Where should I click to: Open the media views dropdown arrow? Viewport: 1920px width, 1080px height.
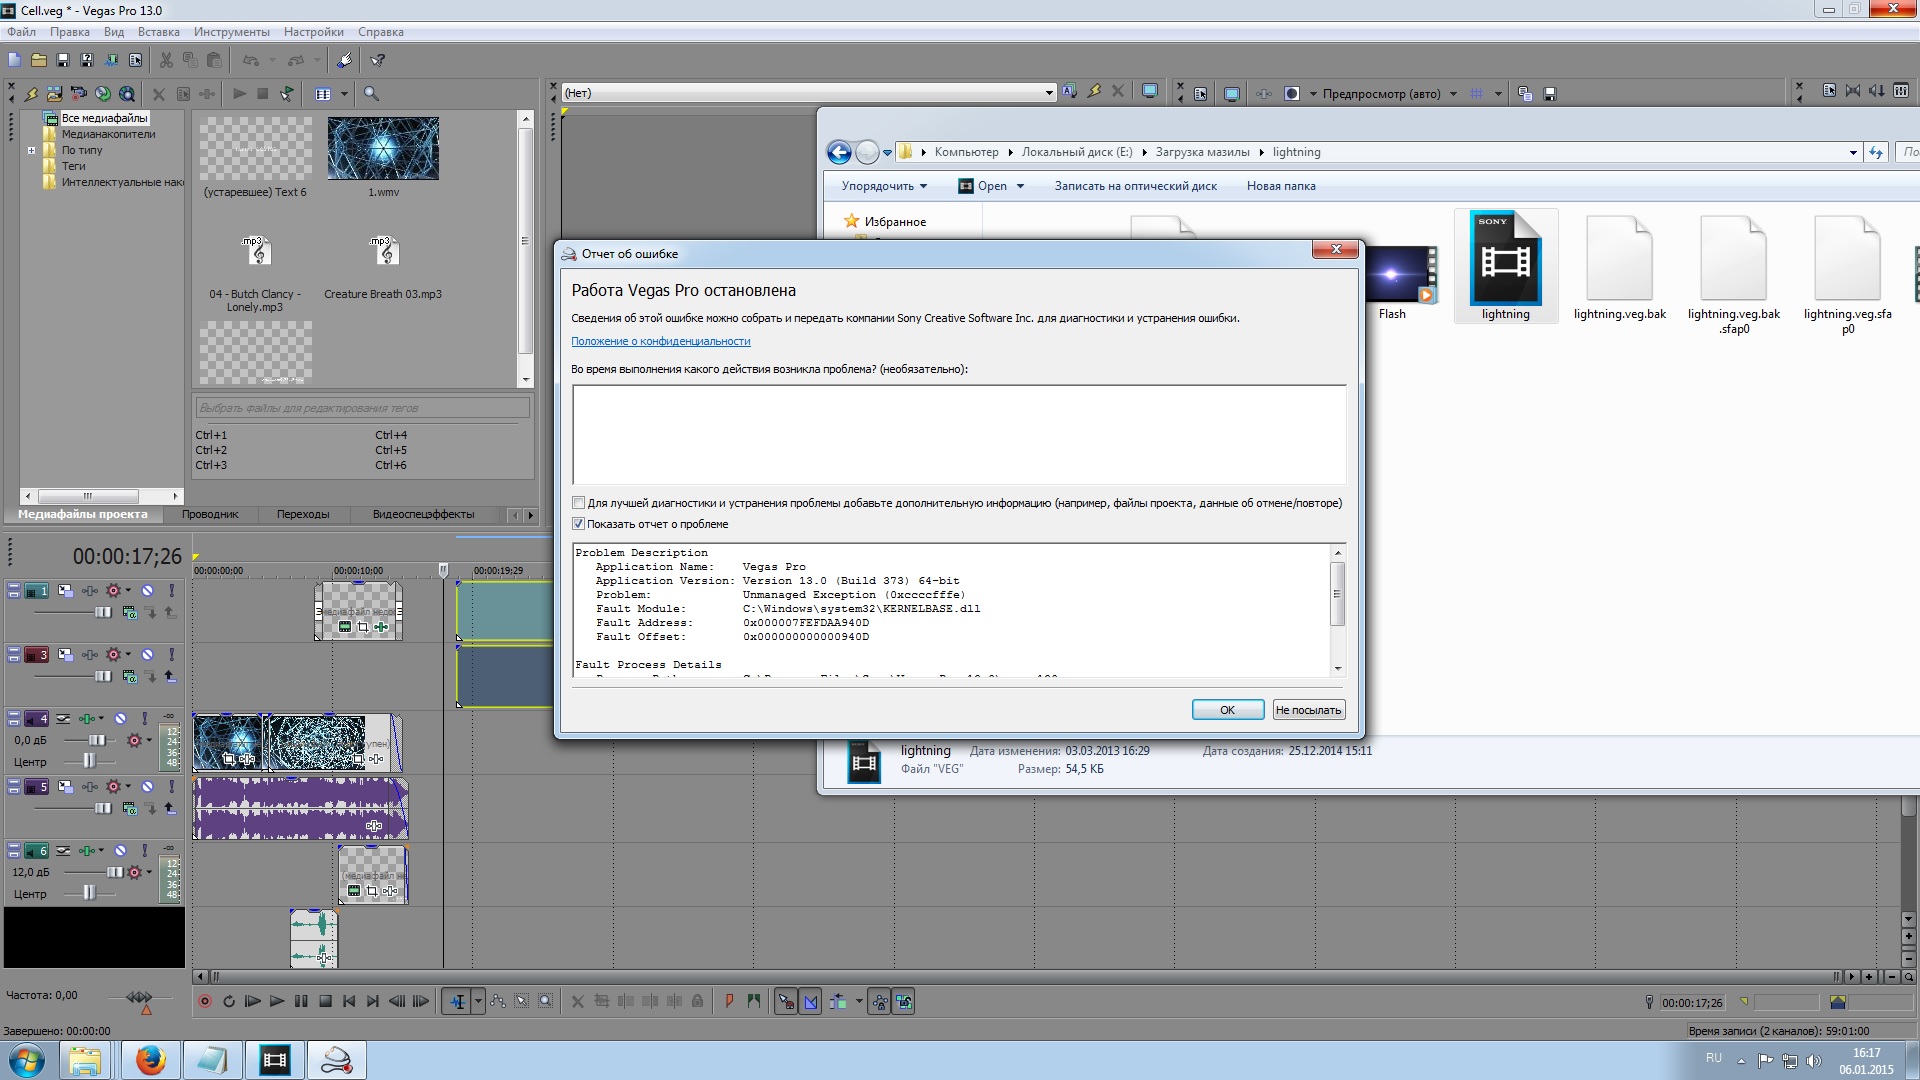[x=344, y=94]
